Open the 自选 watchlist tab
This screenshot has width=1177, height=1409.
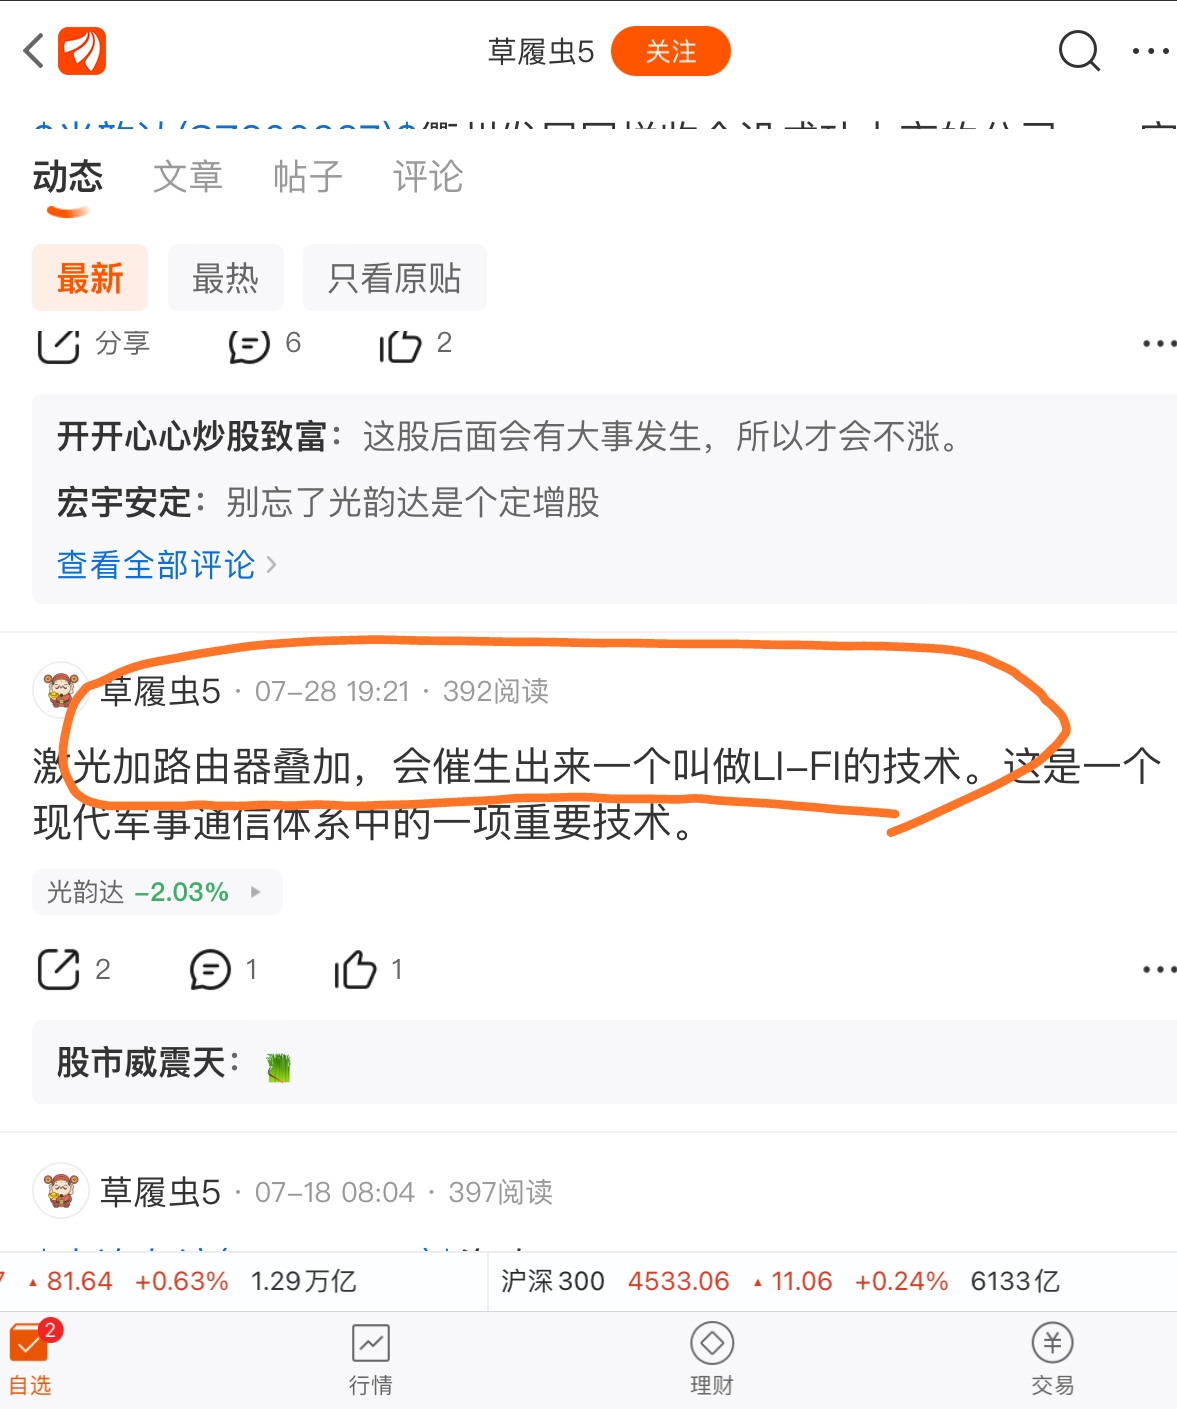coord(31,1359)
